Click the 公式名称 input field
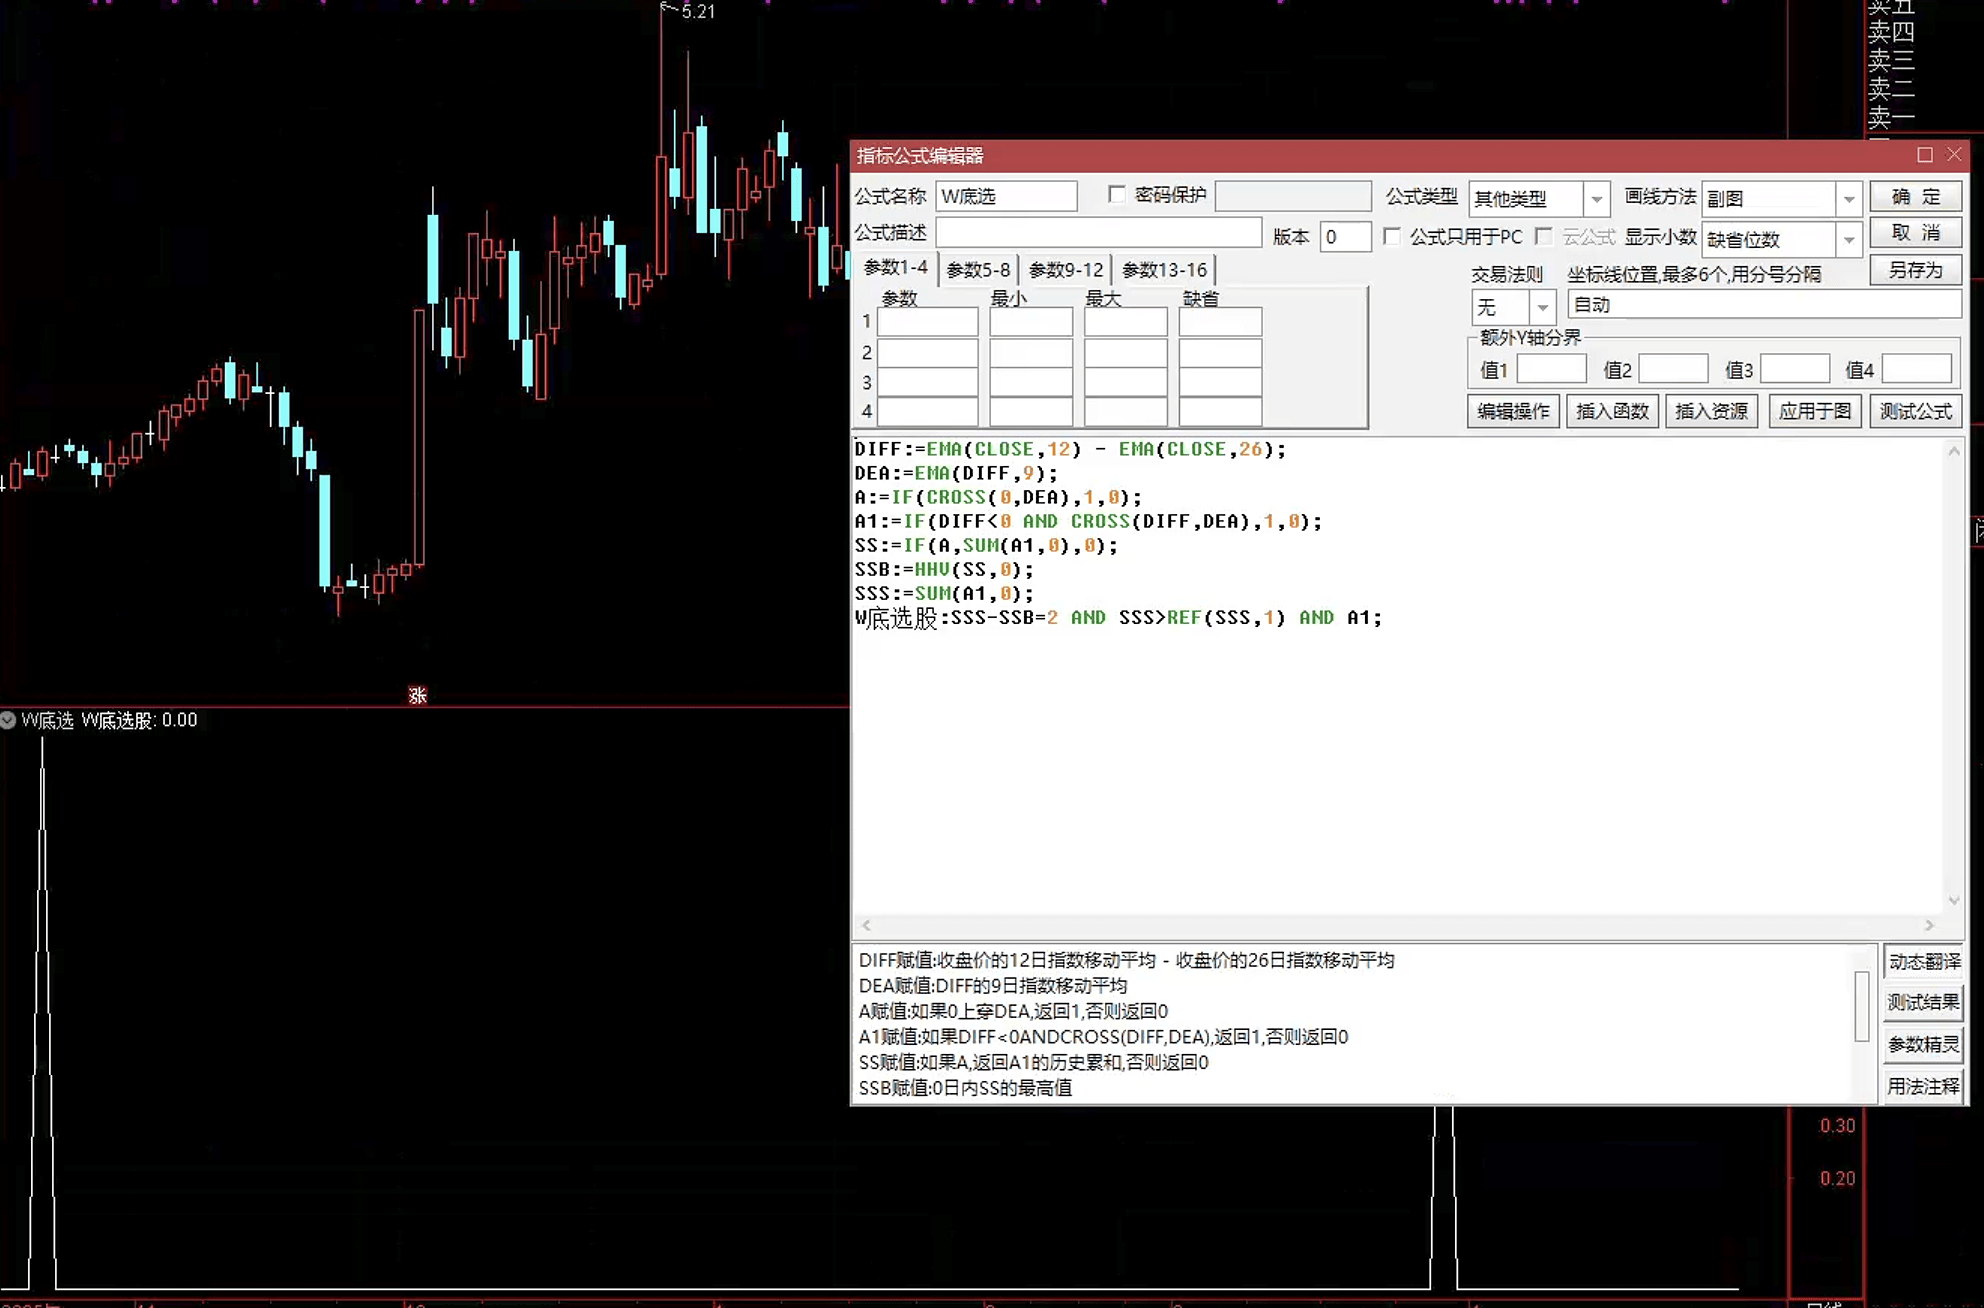 [x=1007, y=196]
